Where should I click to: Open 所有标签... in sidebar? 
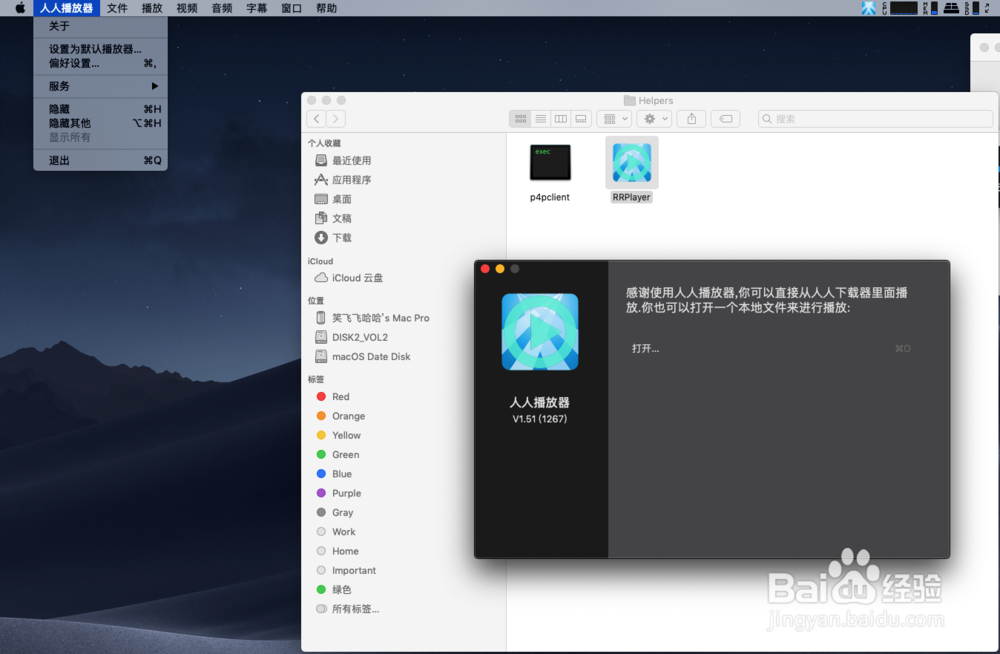click(x=348, y=609)
